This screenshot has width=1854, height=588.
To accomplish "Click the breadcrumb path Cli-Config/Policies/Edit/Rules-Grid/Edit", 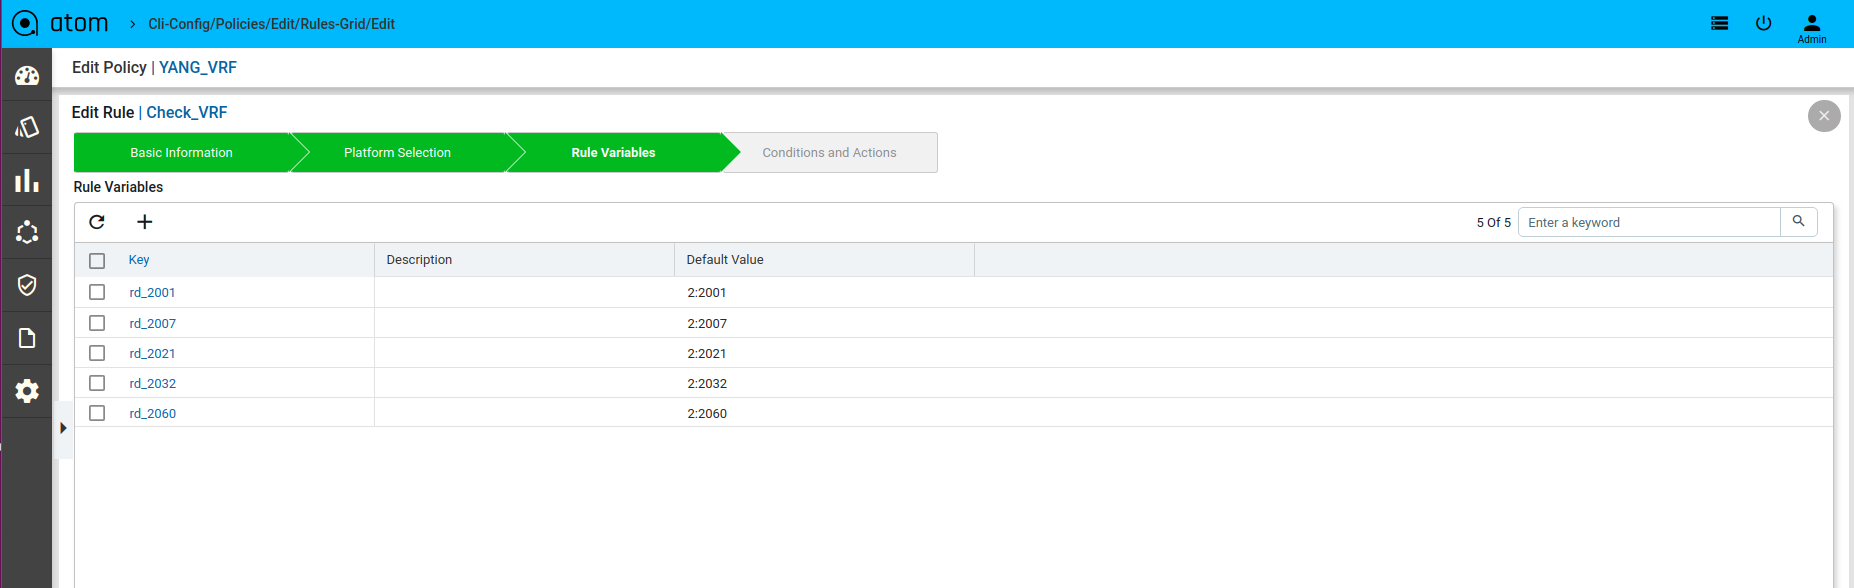I will point(272,24).
